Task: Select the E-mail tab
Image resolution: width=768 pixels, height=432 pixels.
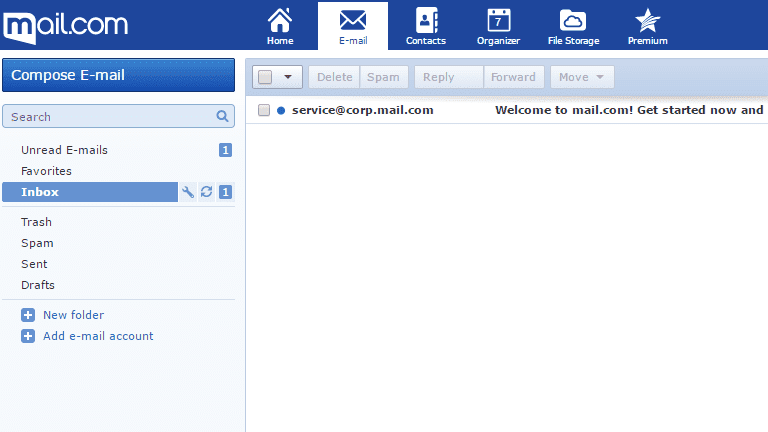Action: [x=353, y=26]
